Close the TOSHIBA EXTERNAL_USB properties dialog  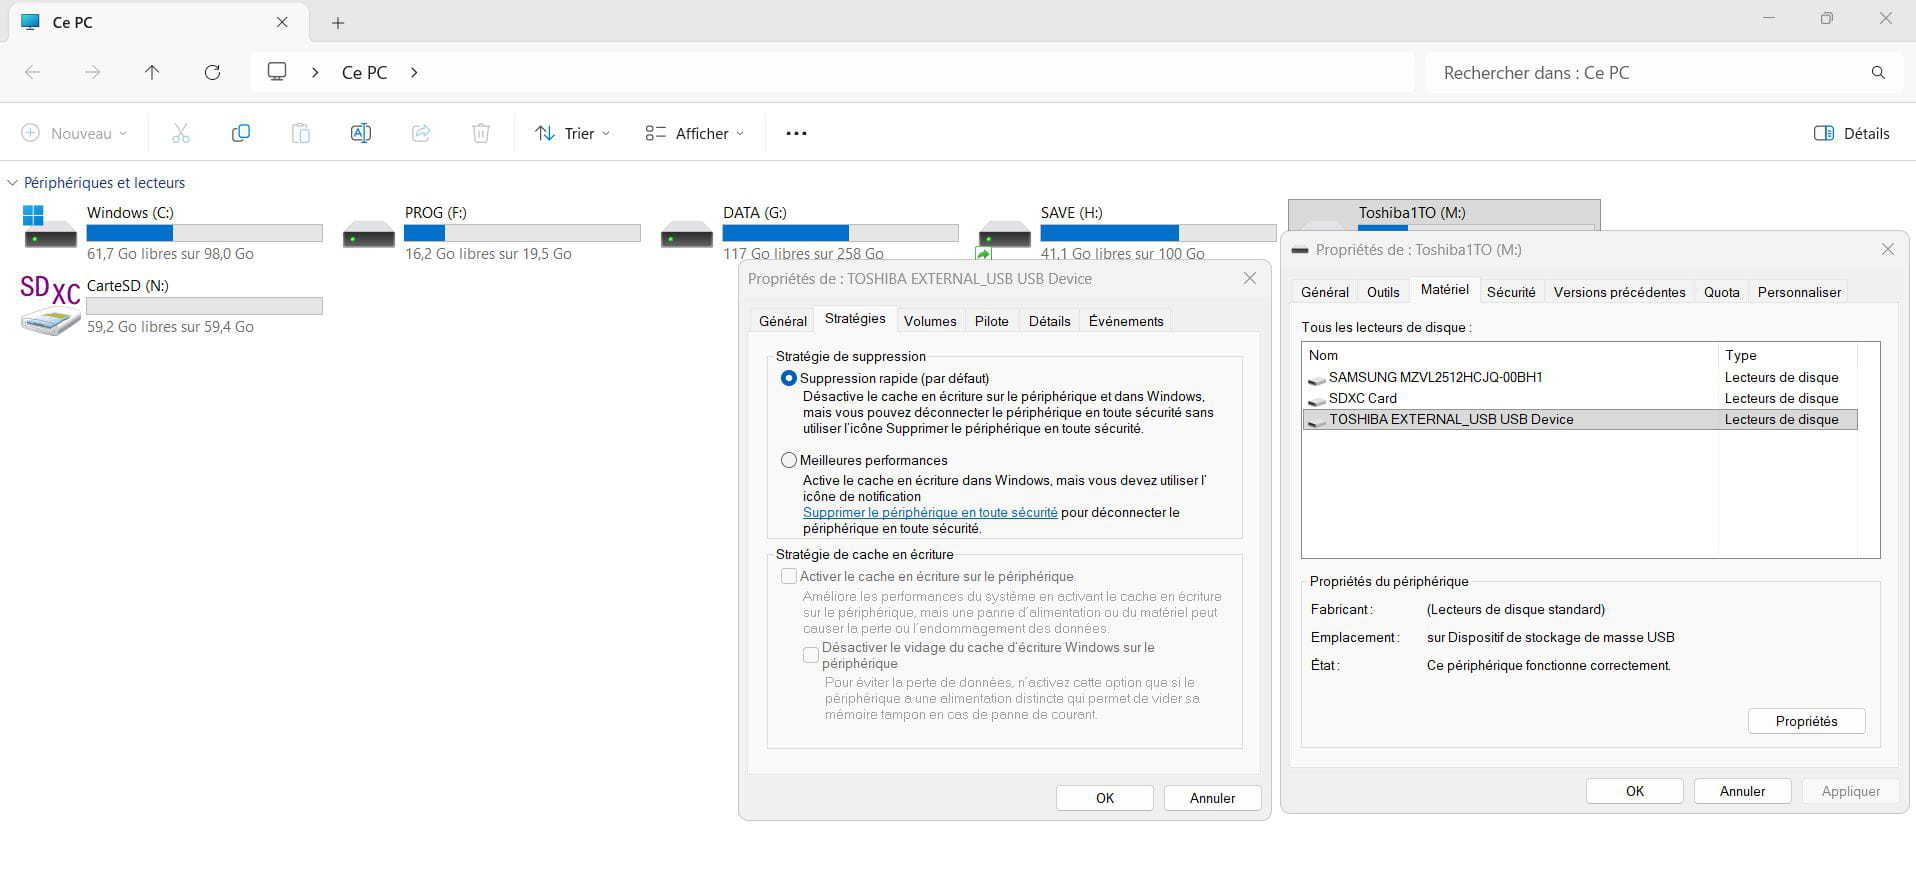(x=1250, y=278)
